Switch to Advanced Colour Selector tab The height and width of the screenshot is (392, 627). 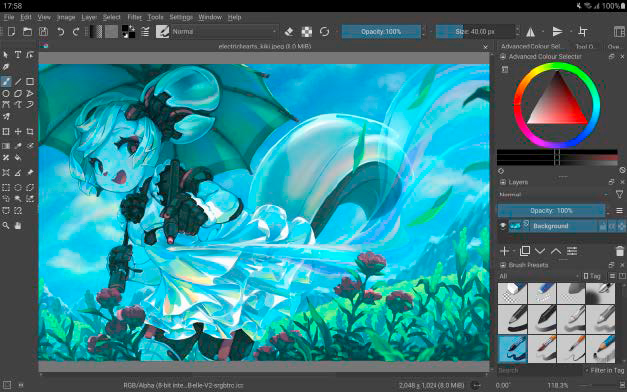(531, 46)
